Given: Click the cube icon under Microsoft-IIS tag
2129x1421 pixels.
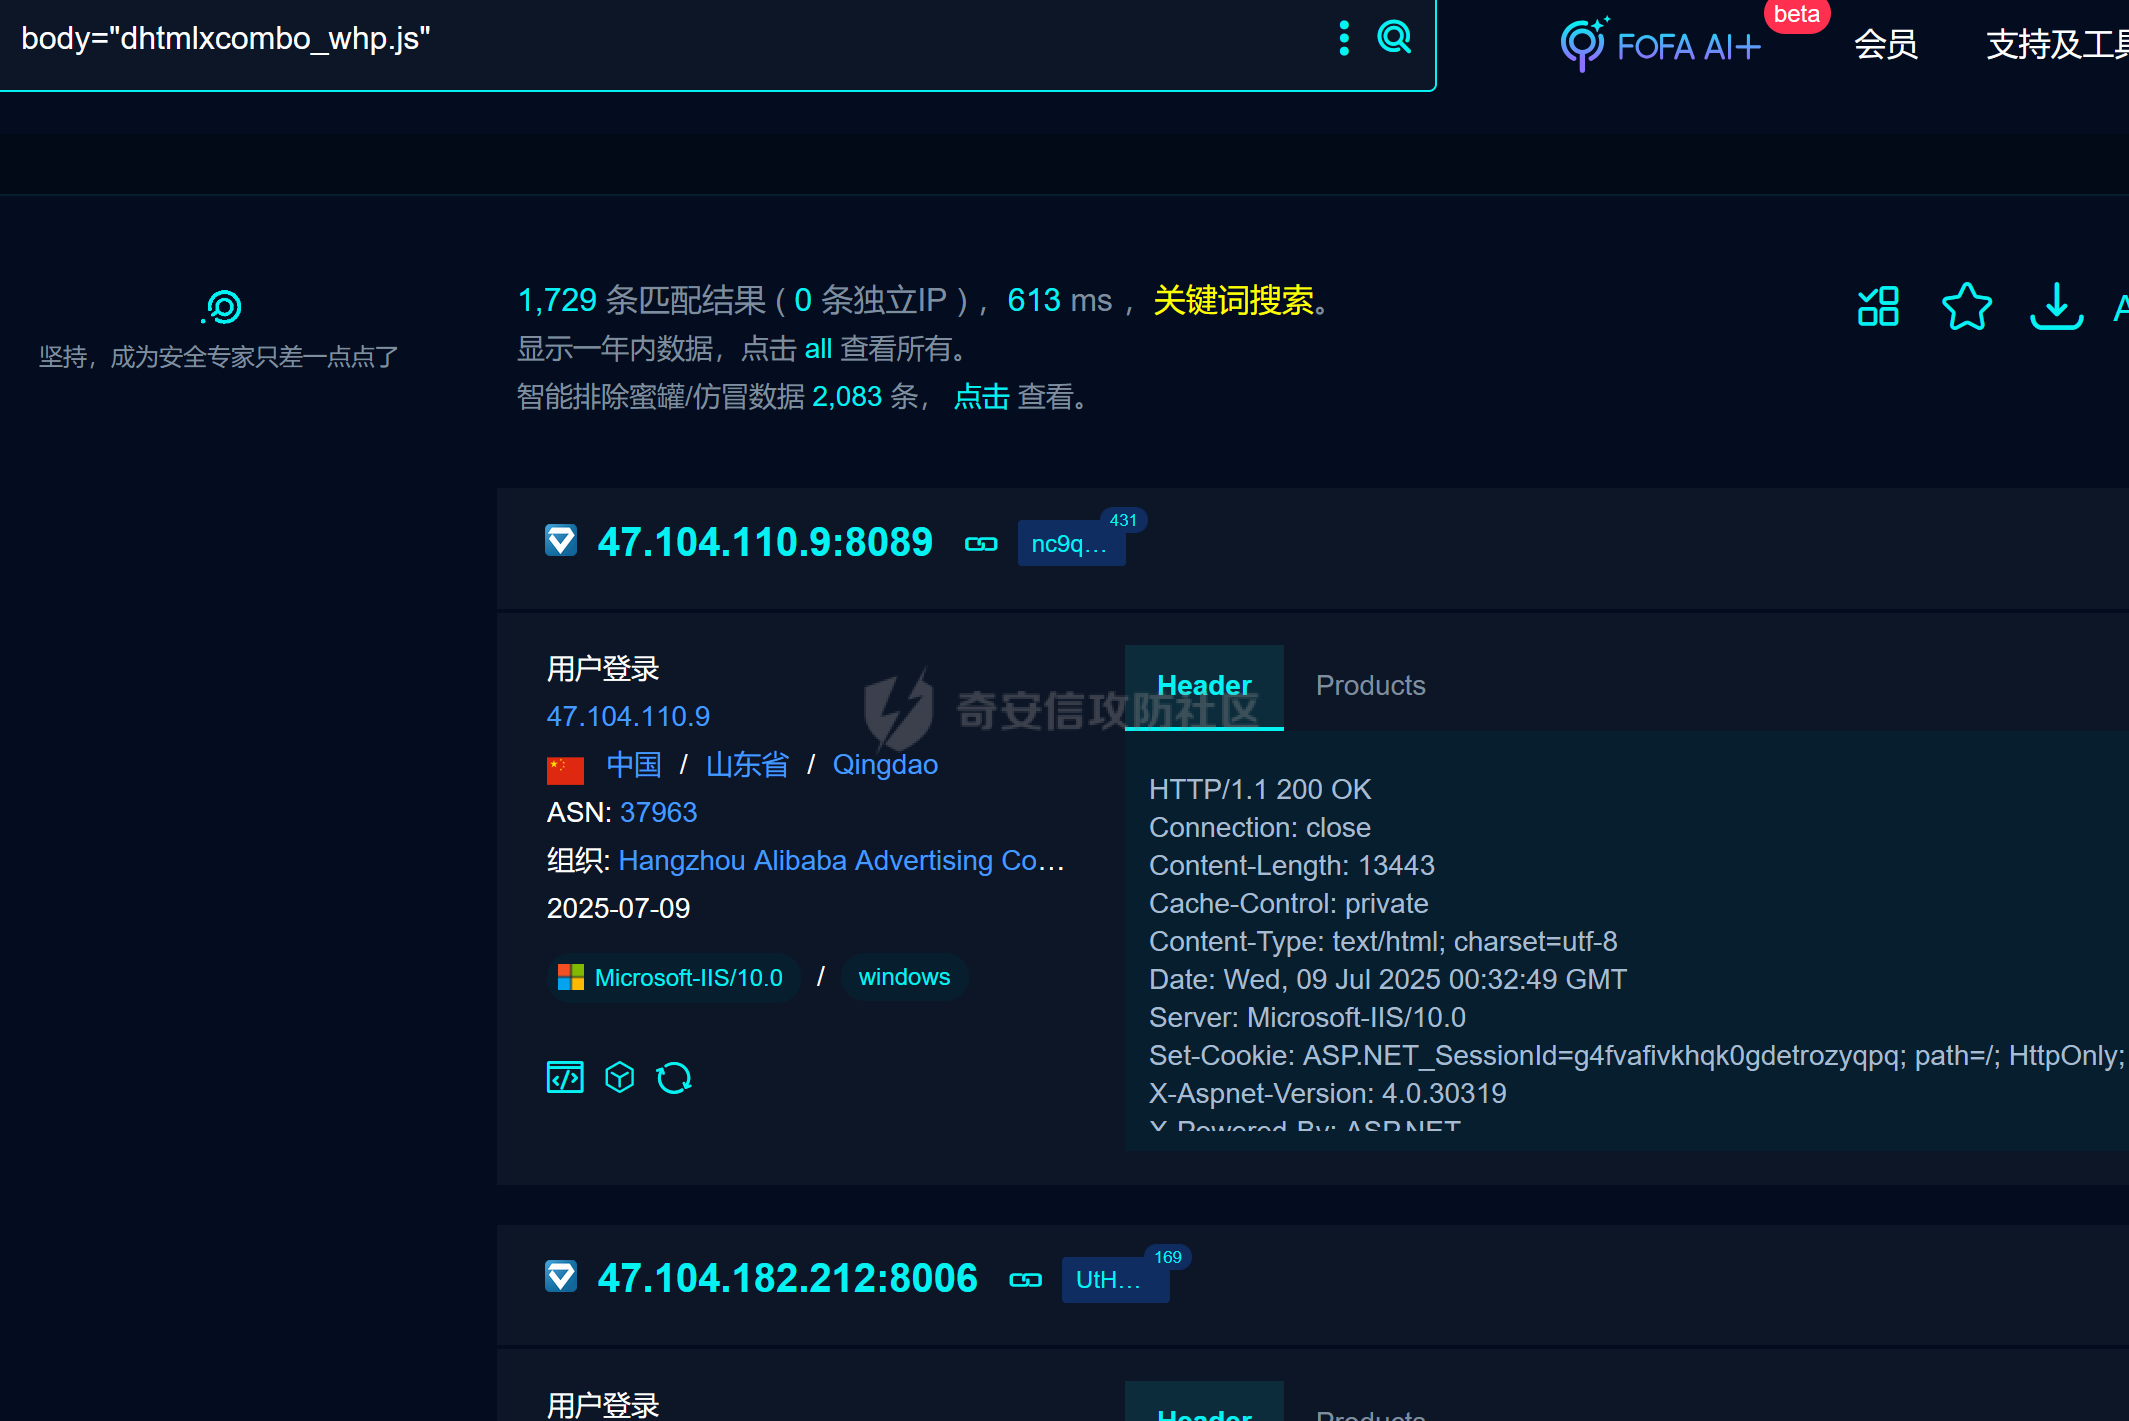Looking at the screenshot, I should (x=620, y=1078).
